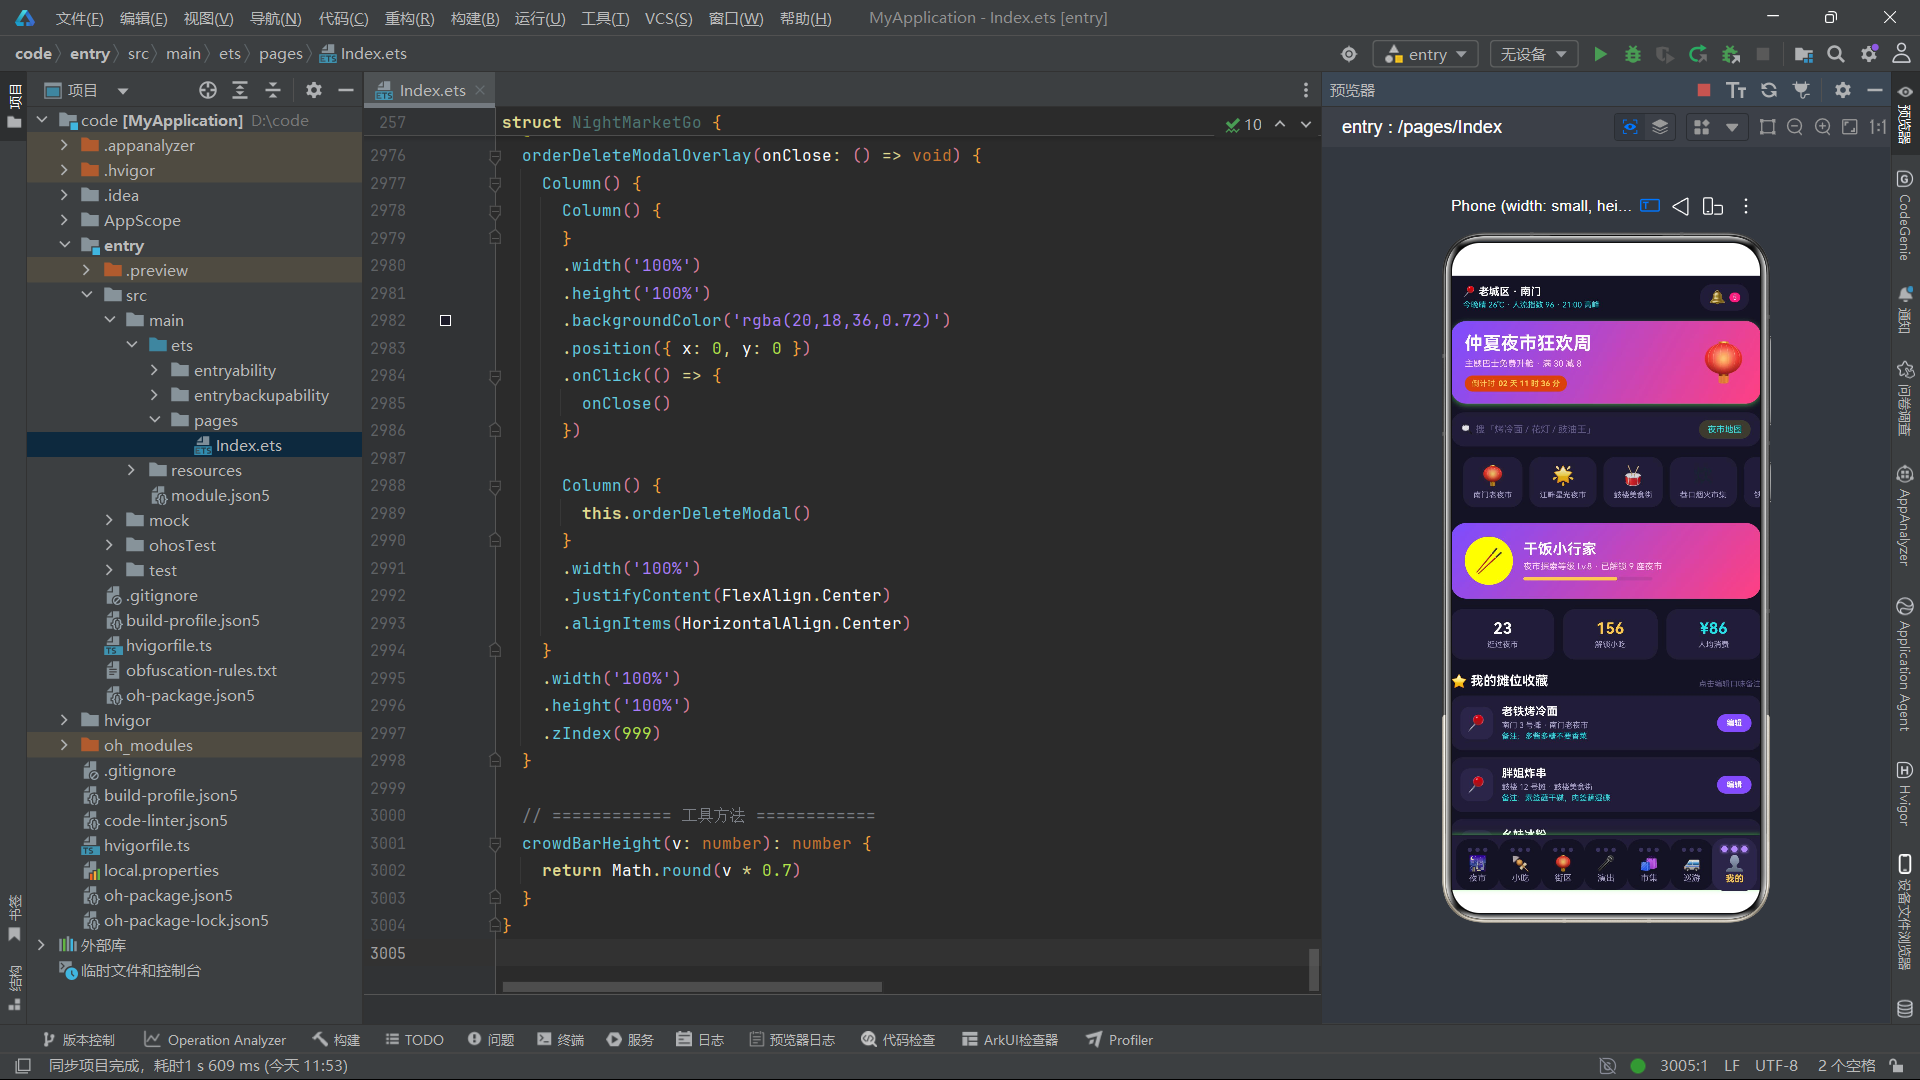
Task: Click the fit-to-screen icon in previewer
Action: point(1850,127)
